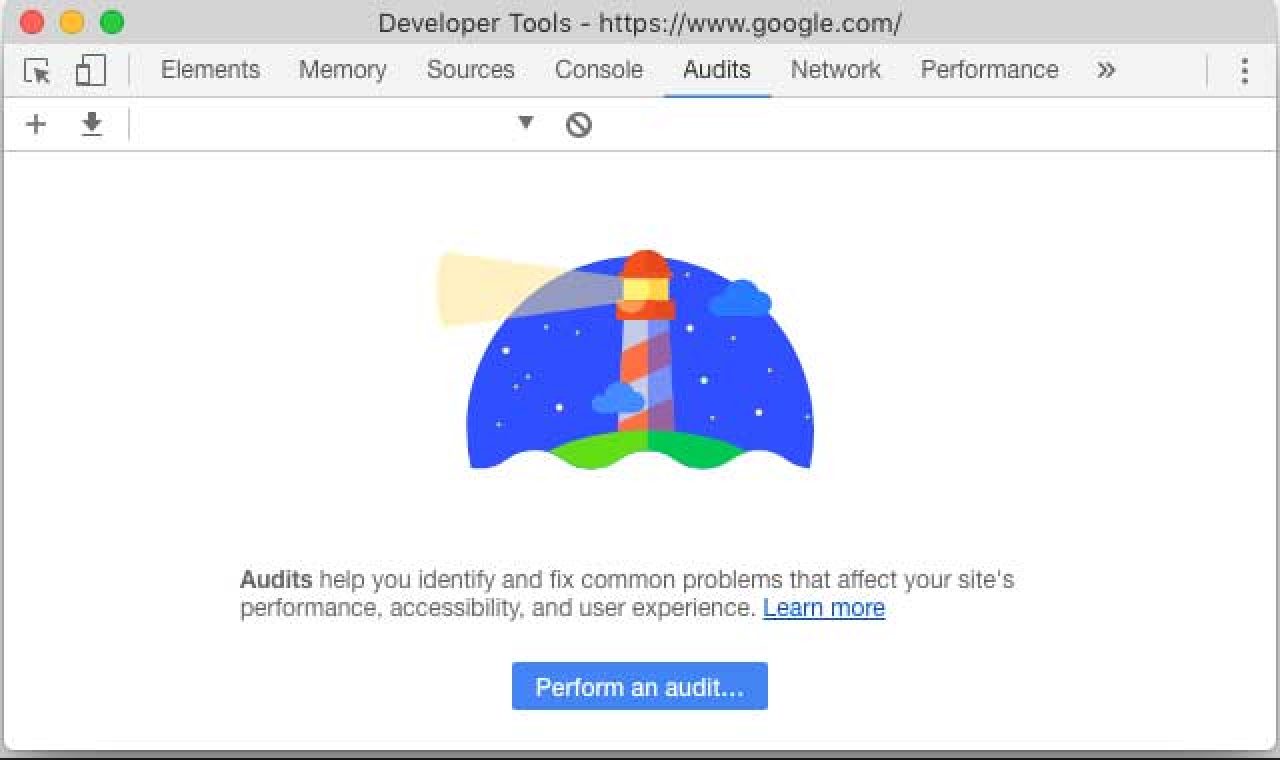Screen dimensions: 1280x760
Task: Click the bold 'Audits' word in description
Action: point(276,579)
